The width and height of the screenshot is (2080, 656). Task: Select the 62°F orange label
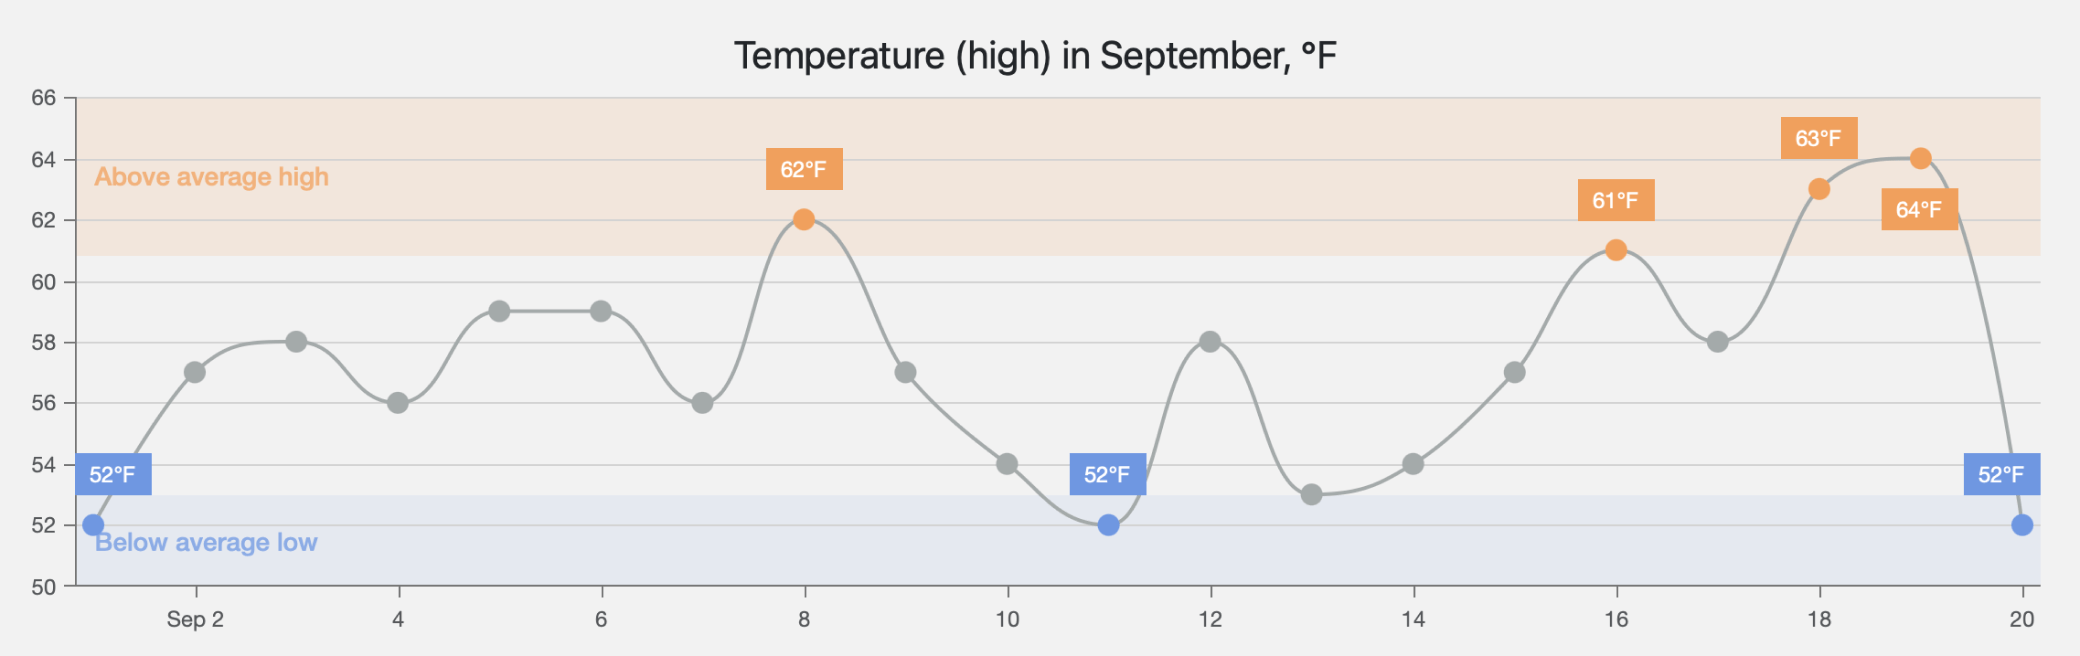(804, 169)
